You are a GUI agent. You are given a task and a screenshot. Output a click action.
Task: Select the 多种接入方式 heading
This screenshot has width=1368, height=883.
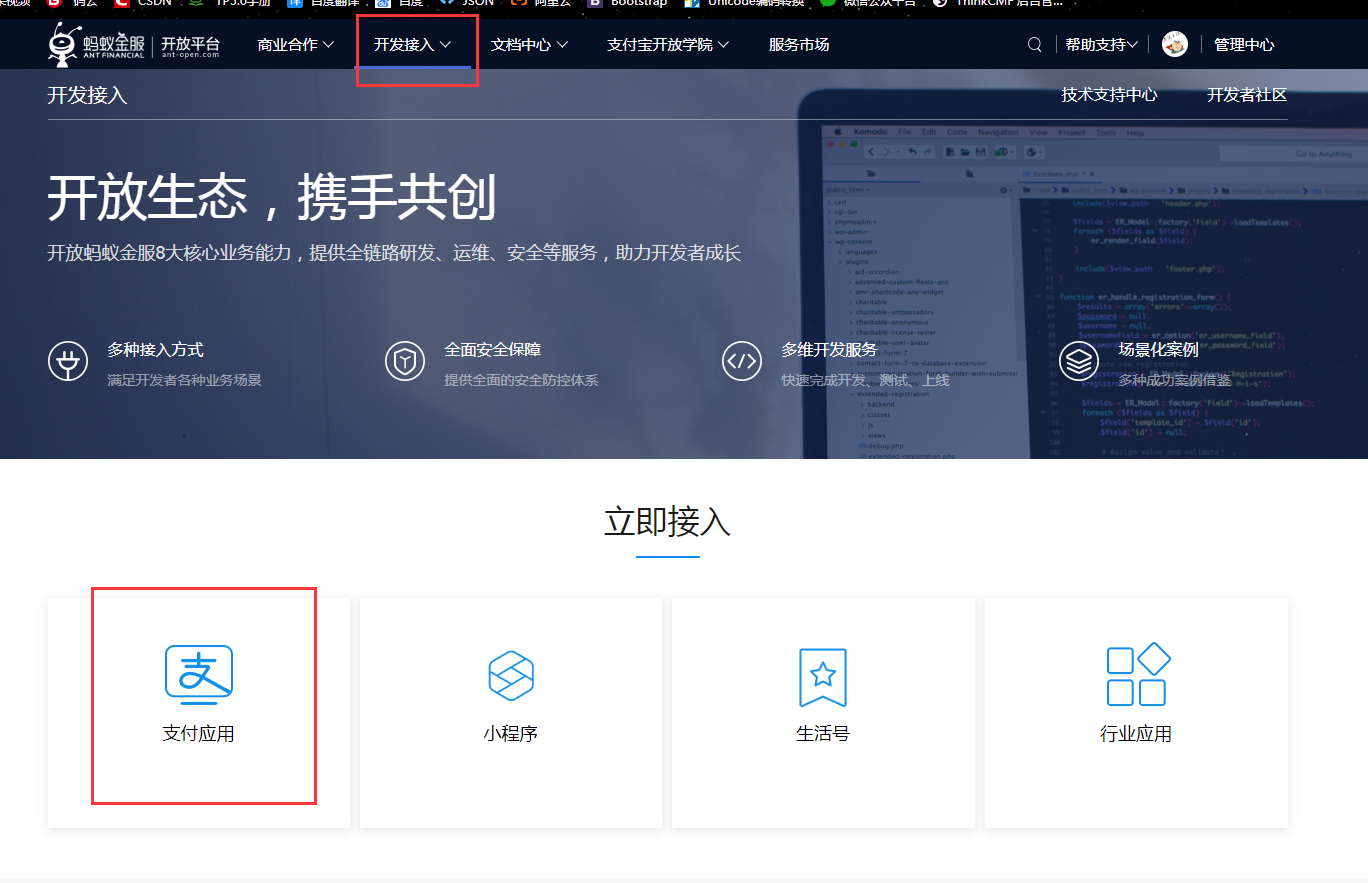point(155,350)
